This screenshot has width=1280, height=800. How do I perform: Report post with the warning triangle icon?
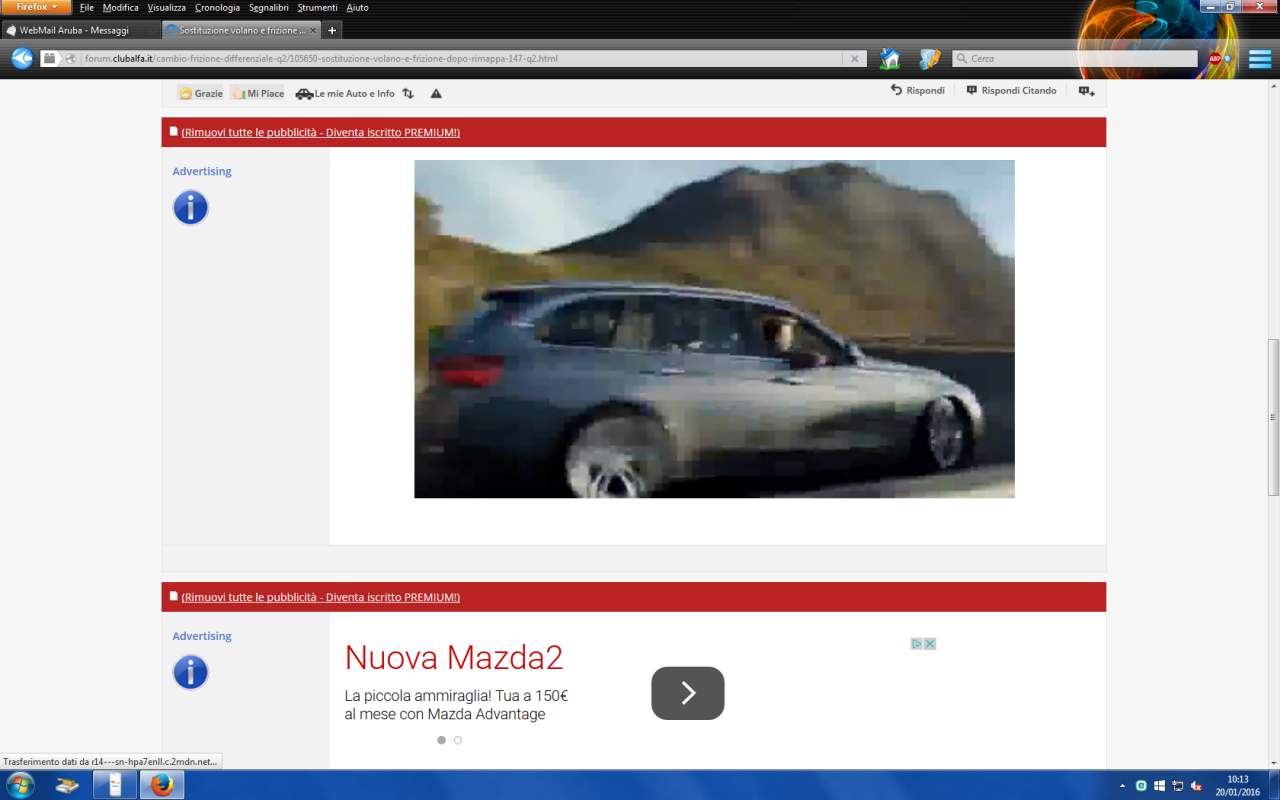coord(436,93)
